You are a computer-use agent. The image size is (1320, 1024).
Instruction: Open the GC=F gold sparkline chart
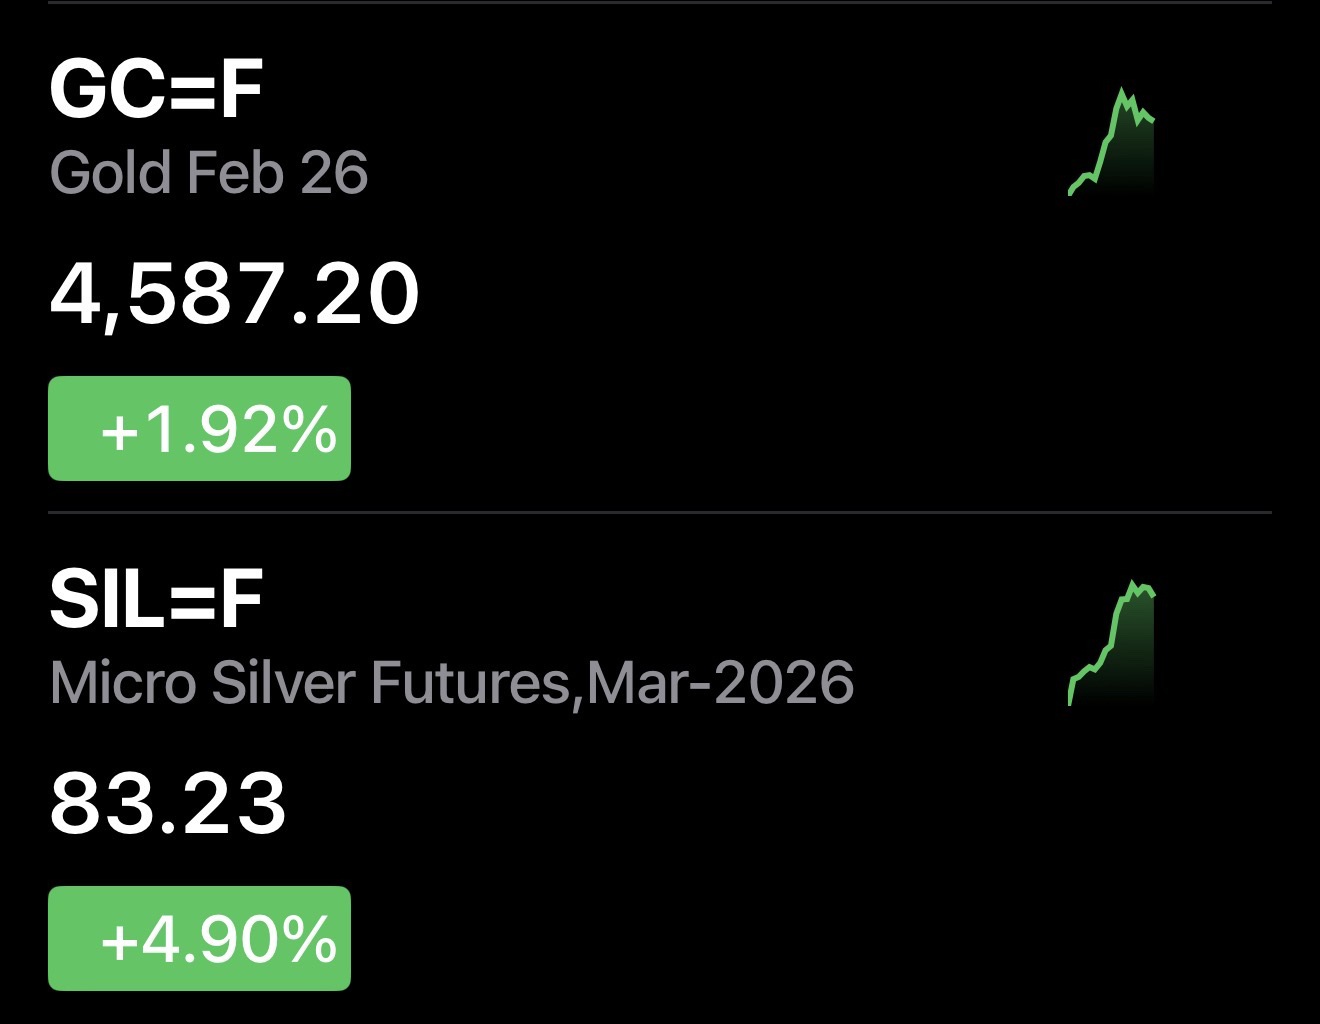coord(1112,142)
